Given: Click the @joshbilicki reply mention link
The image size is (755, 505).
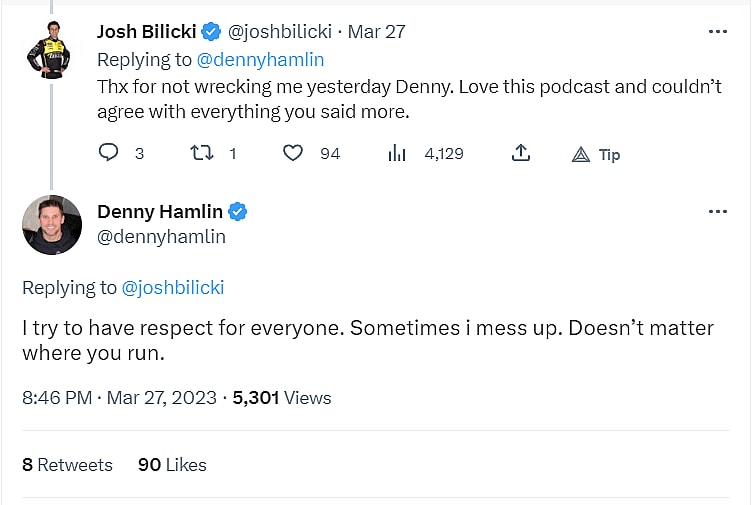Looking at the screenshot, I should 172,288.
